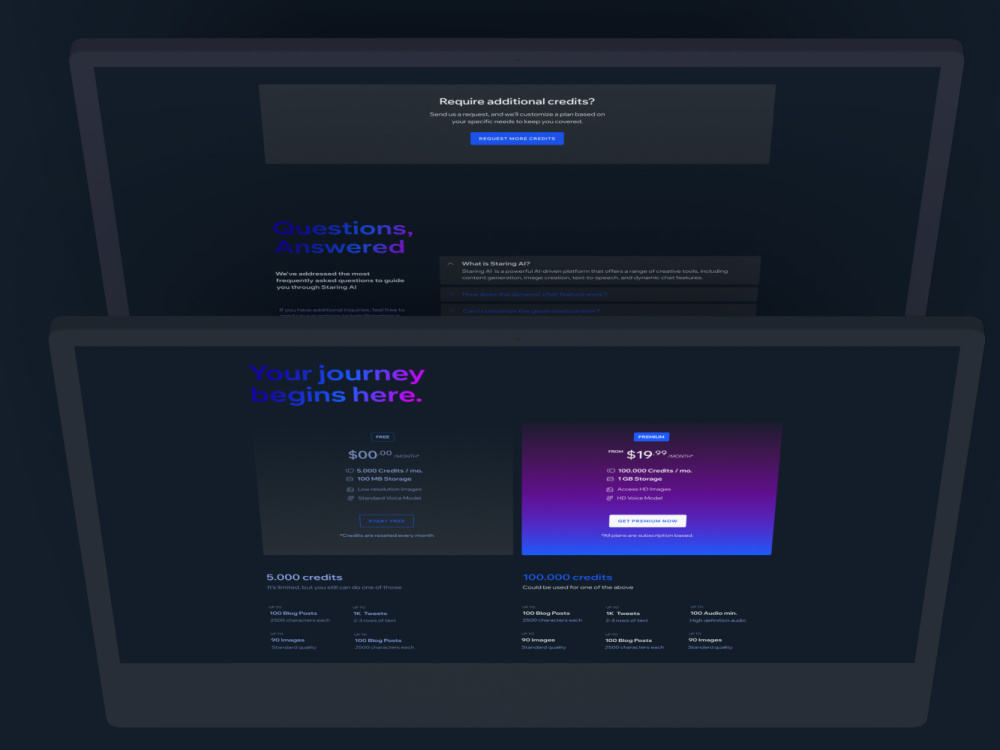
Task: Click '100 Audio min.' under 100.000 credits
Action: (714, 613)
